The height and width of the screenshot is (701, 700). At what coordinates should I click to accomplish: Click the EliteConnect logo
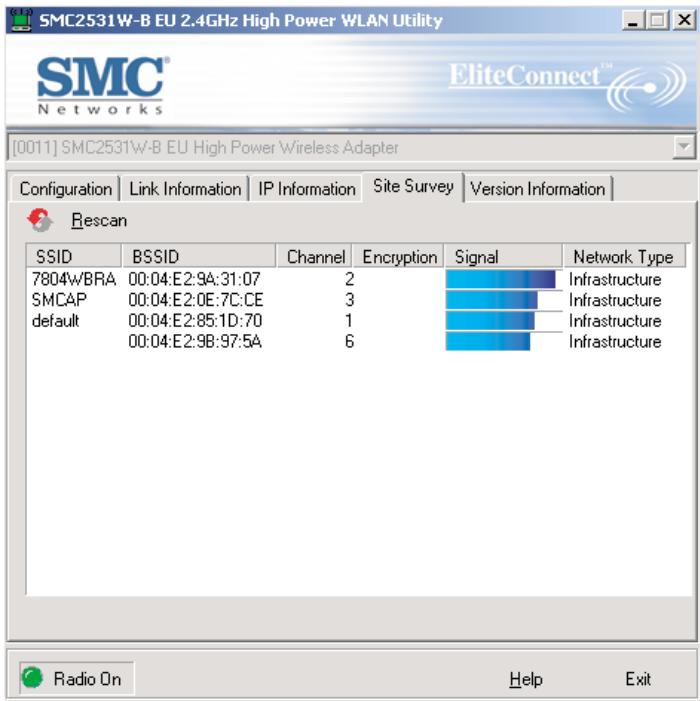coord(567,86)
